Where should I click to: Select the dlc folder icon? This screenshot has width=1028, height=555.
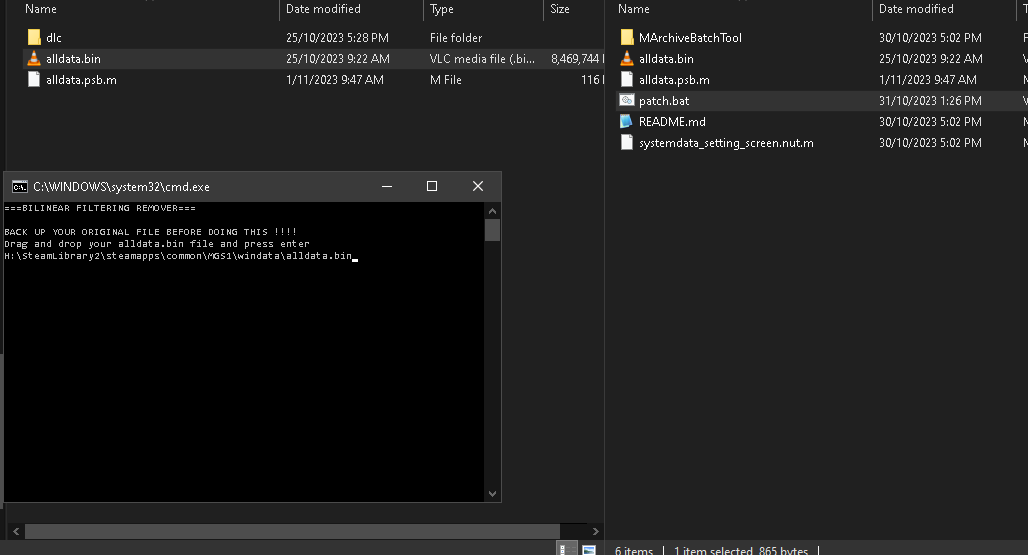point(34,37)
